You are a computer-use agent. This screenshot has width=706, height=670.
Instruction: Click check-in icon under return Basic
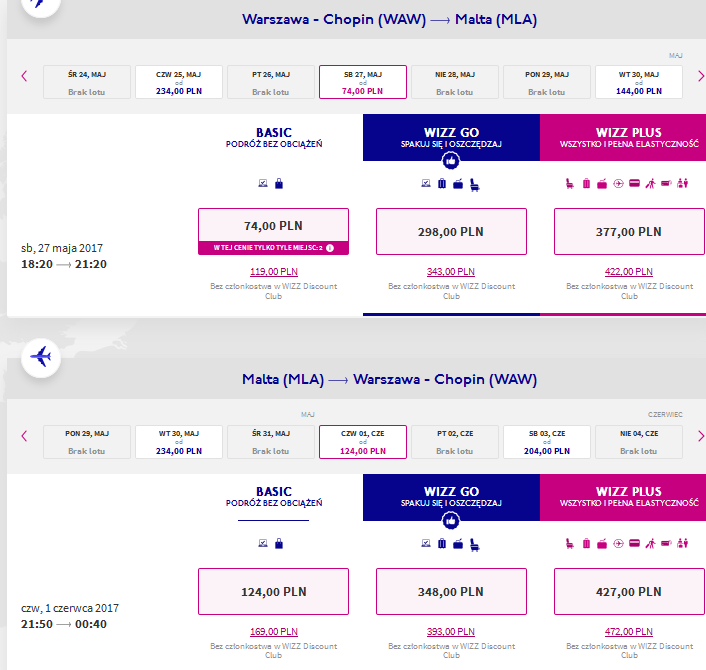[263, 543]
